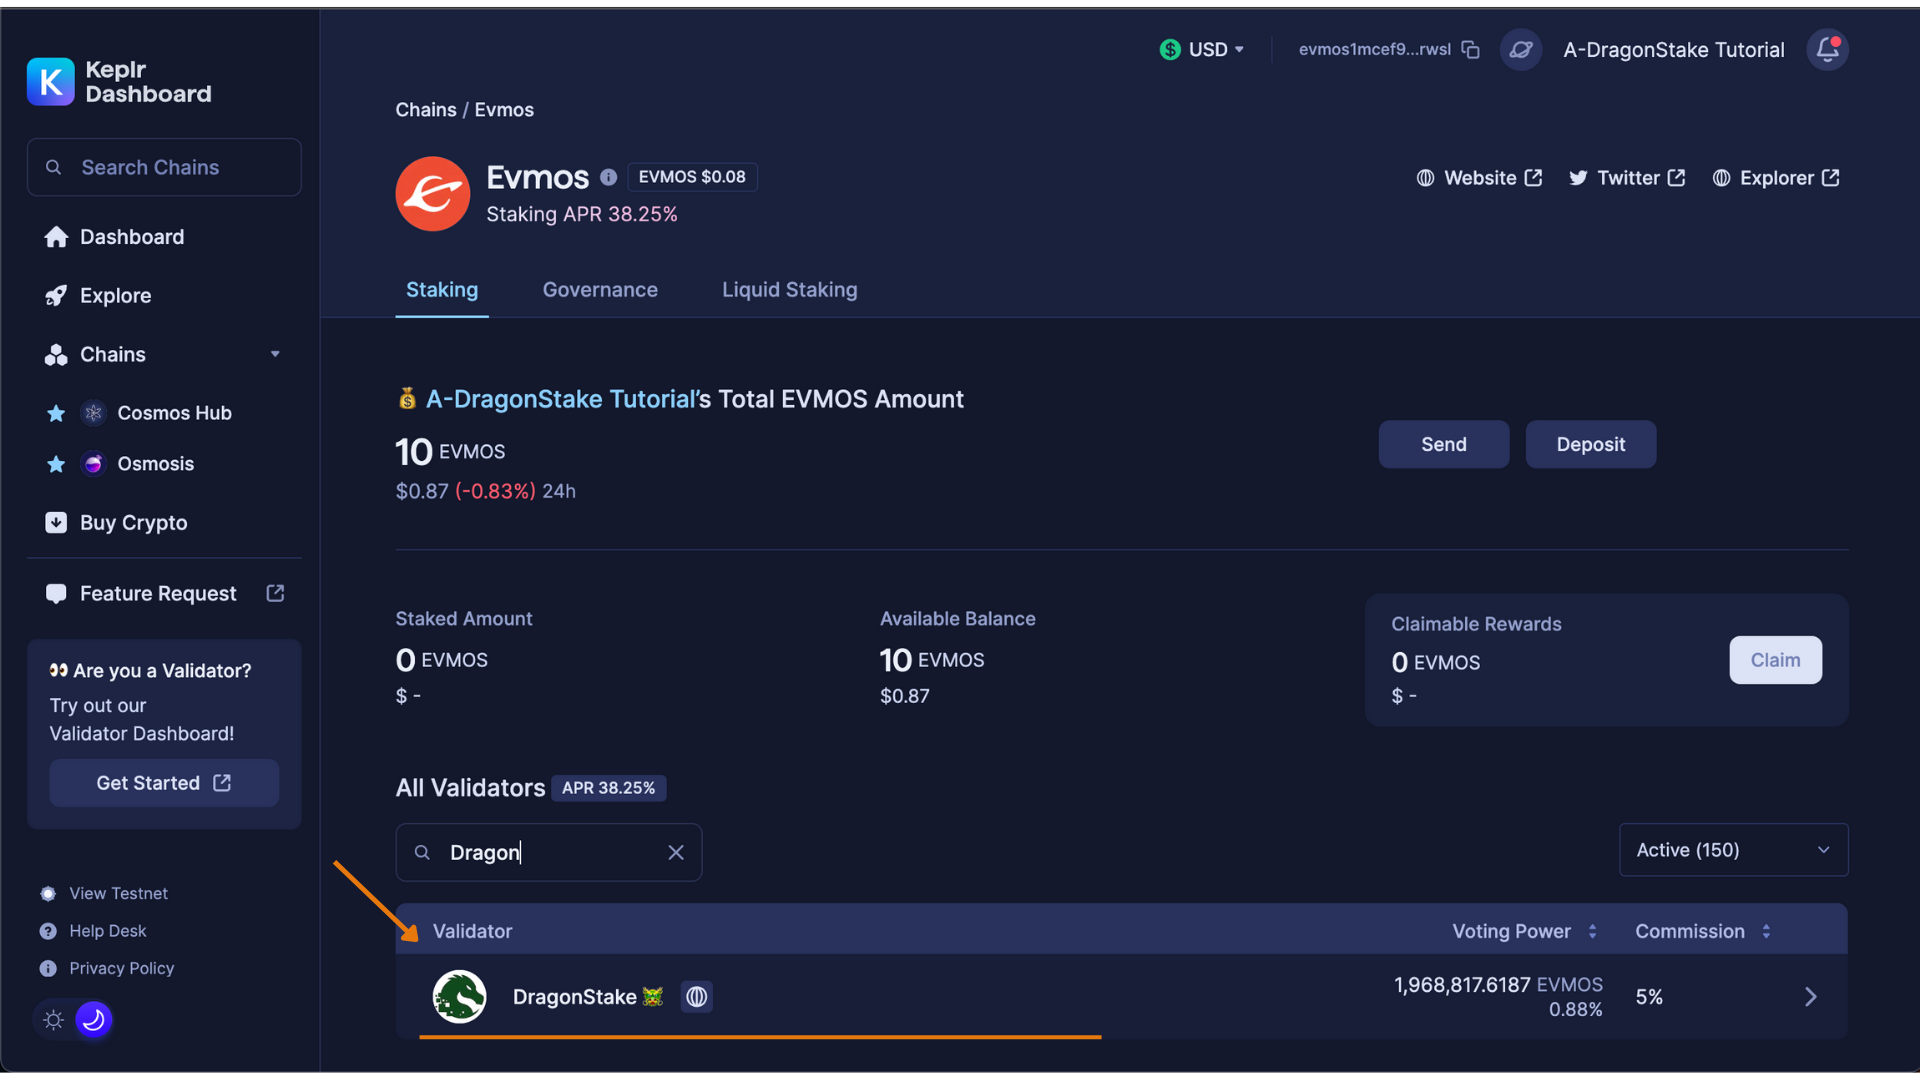The height and width of the screenshot is (1080, 1920).
Task: Switch to light mode sun toggle
Action: 54,1020
